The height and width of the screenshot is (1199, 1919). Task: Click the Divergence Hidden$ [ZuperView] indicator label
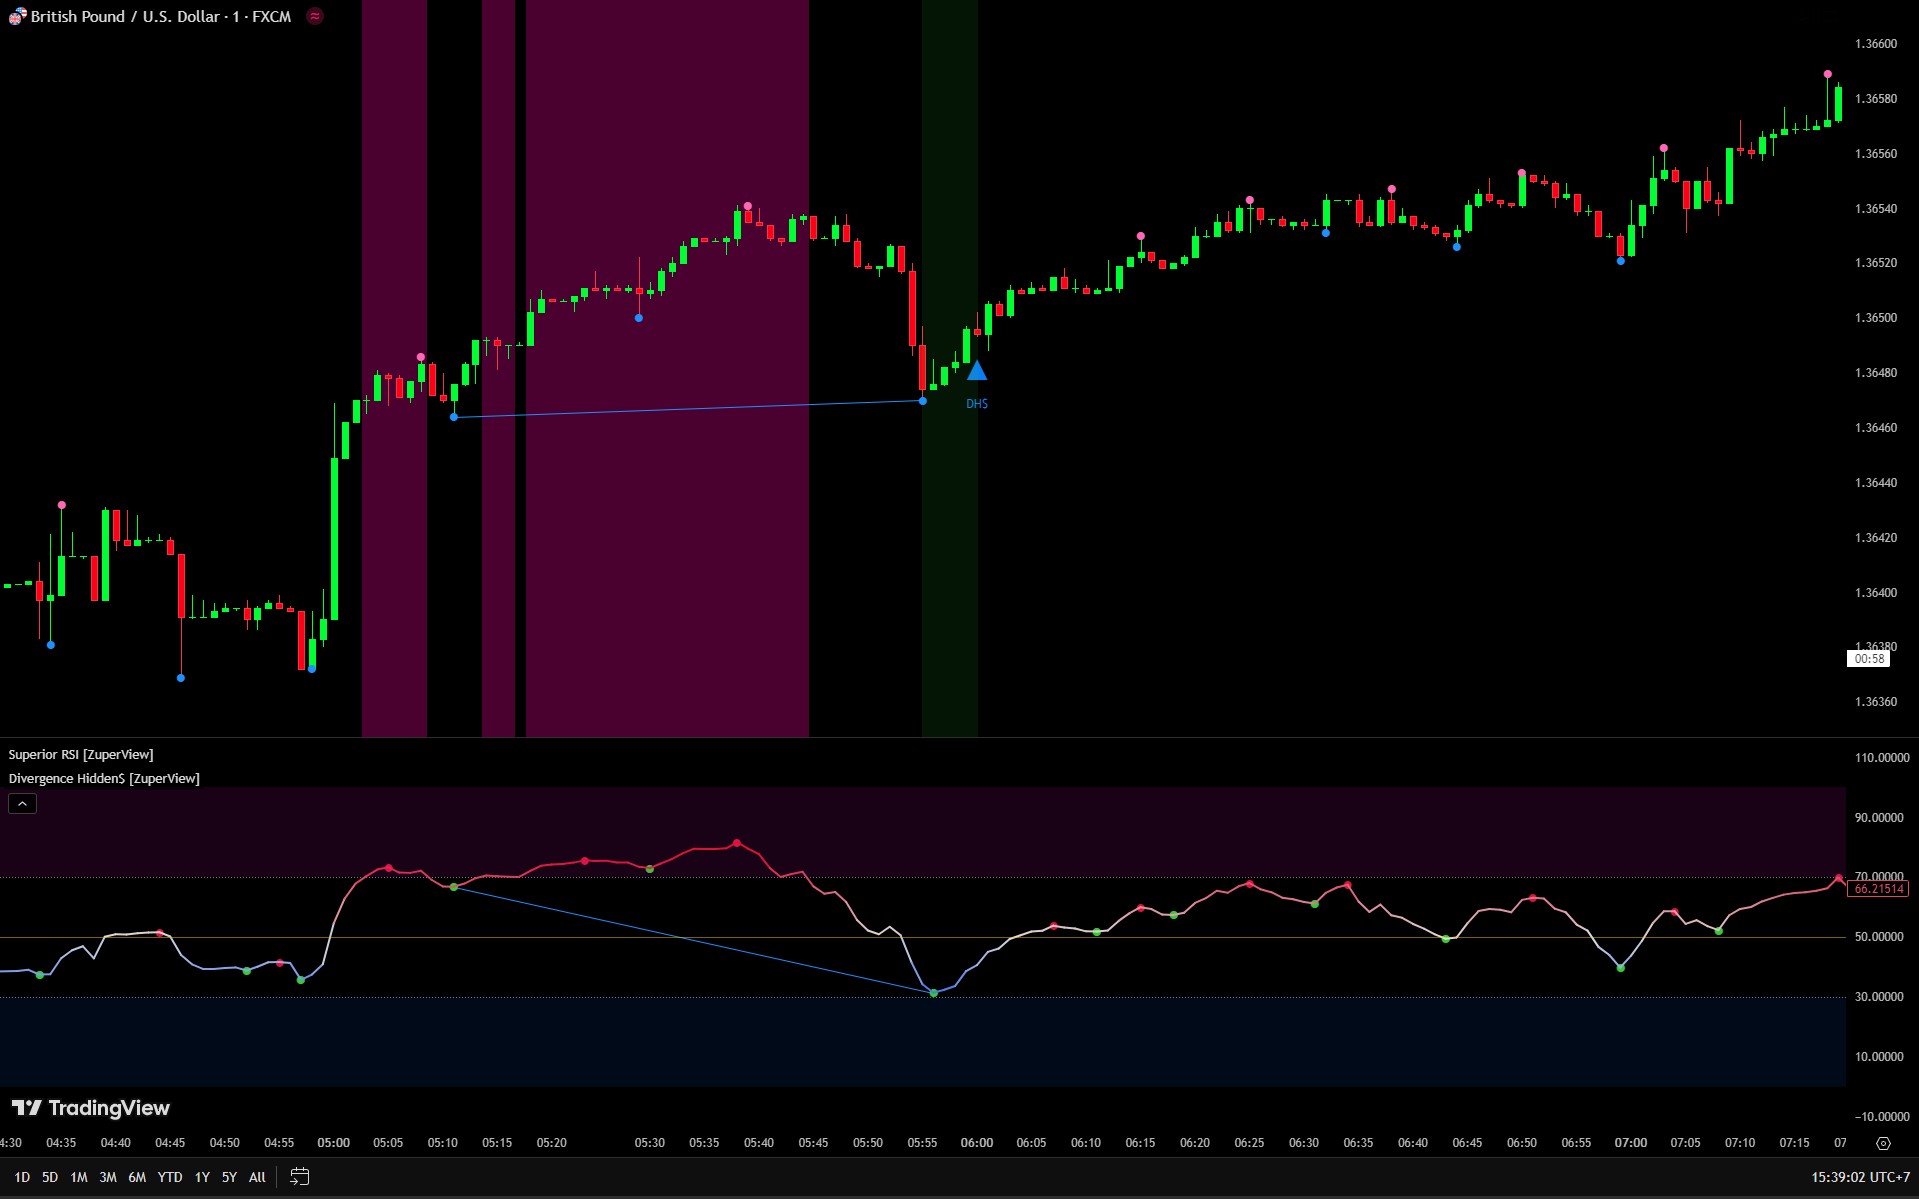pos(104,779)
